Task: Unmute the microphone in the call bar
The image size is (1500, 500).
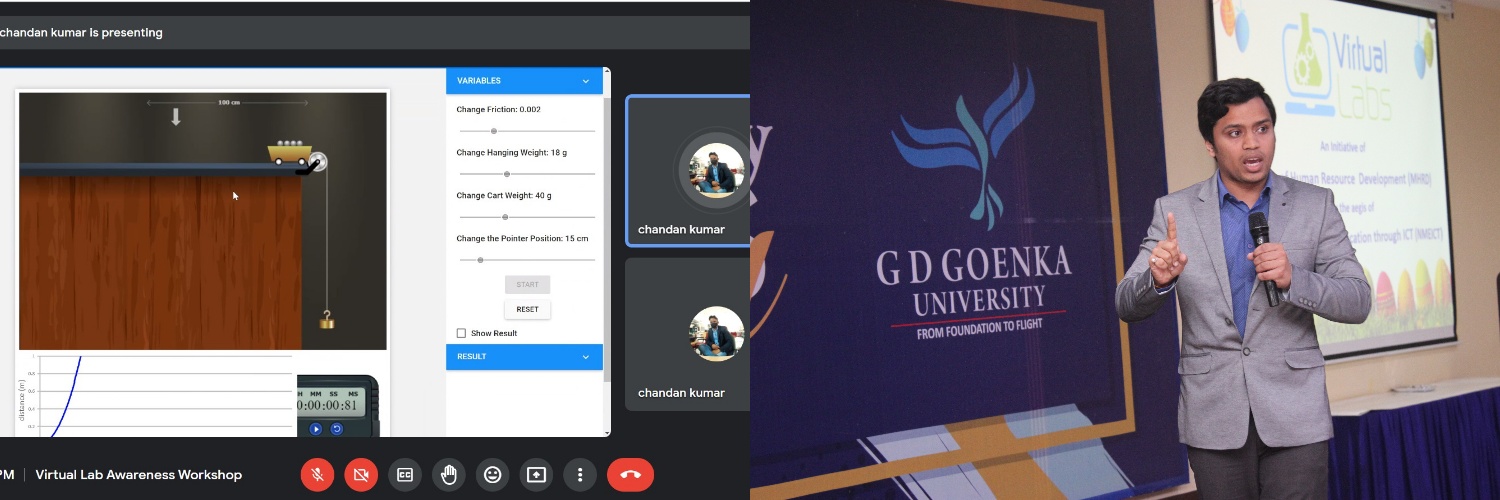Action: 318,475
